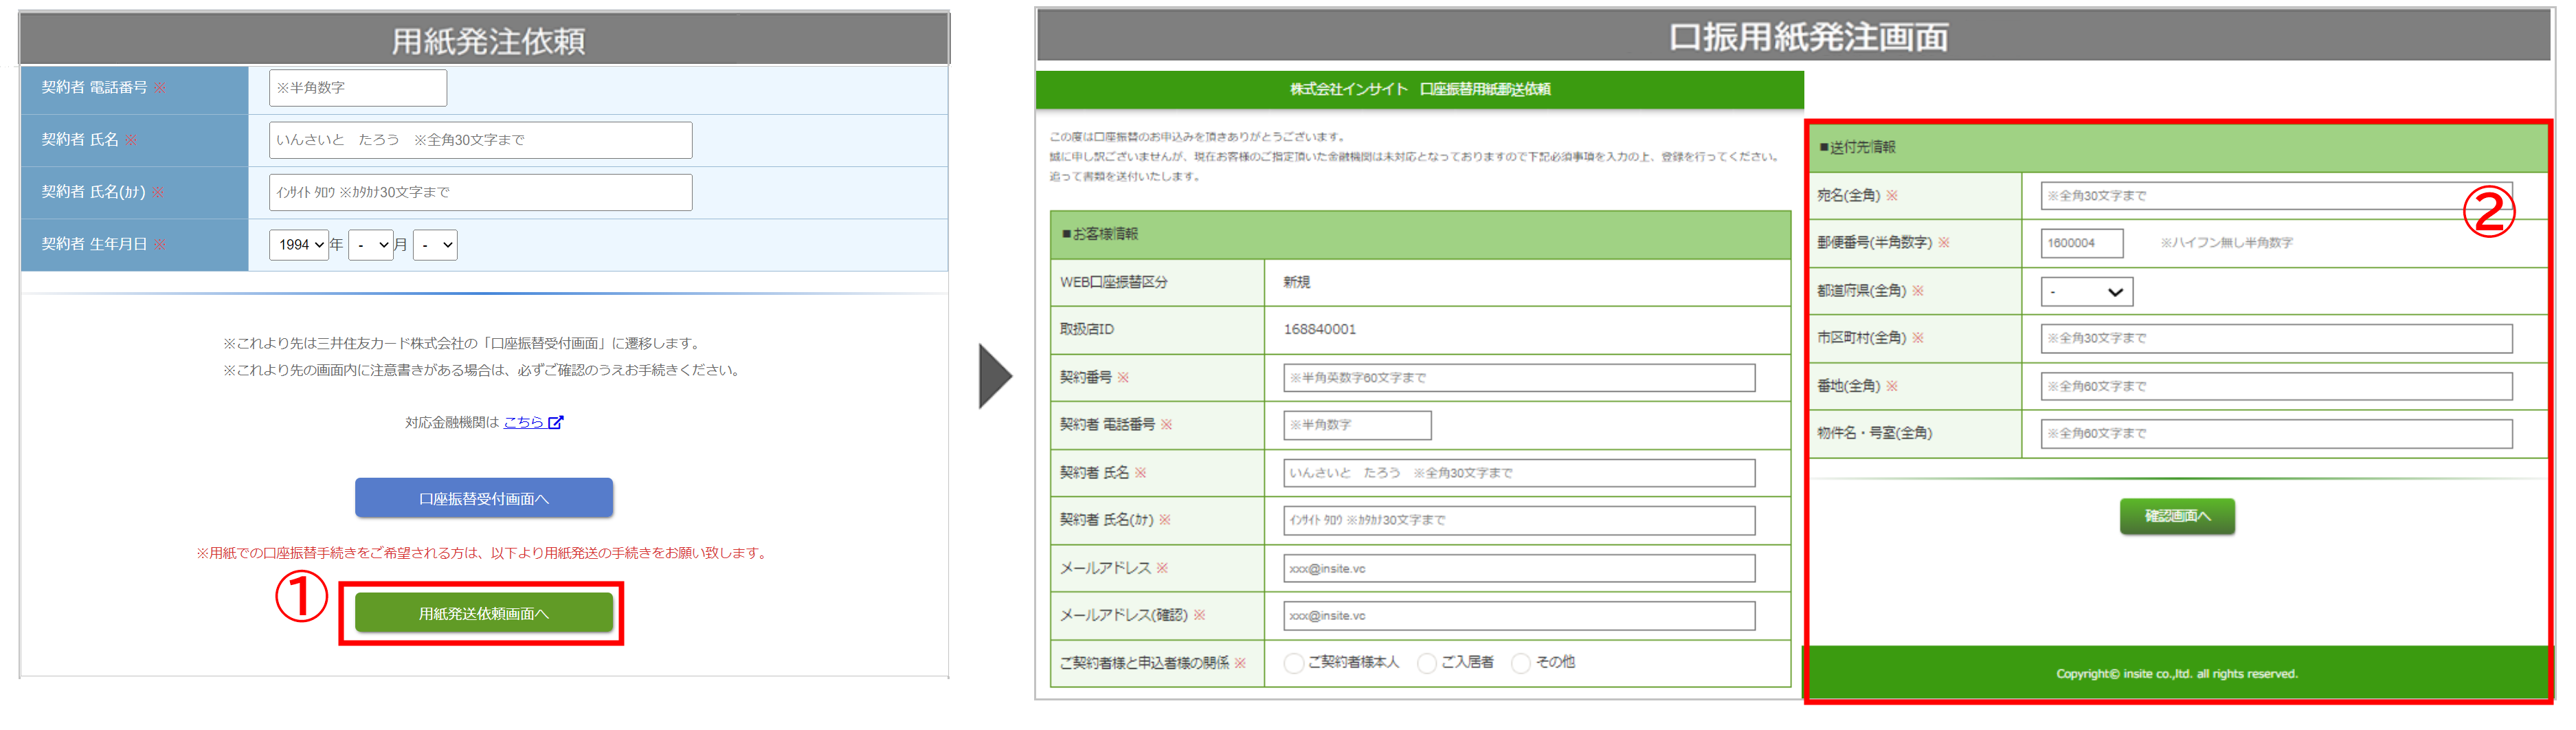This screenshot has height=730, width=2576.
Task: Open the birth day dropdown
Action: tap(435, 245)
